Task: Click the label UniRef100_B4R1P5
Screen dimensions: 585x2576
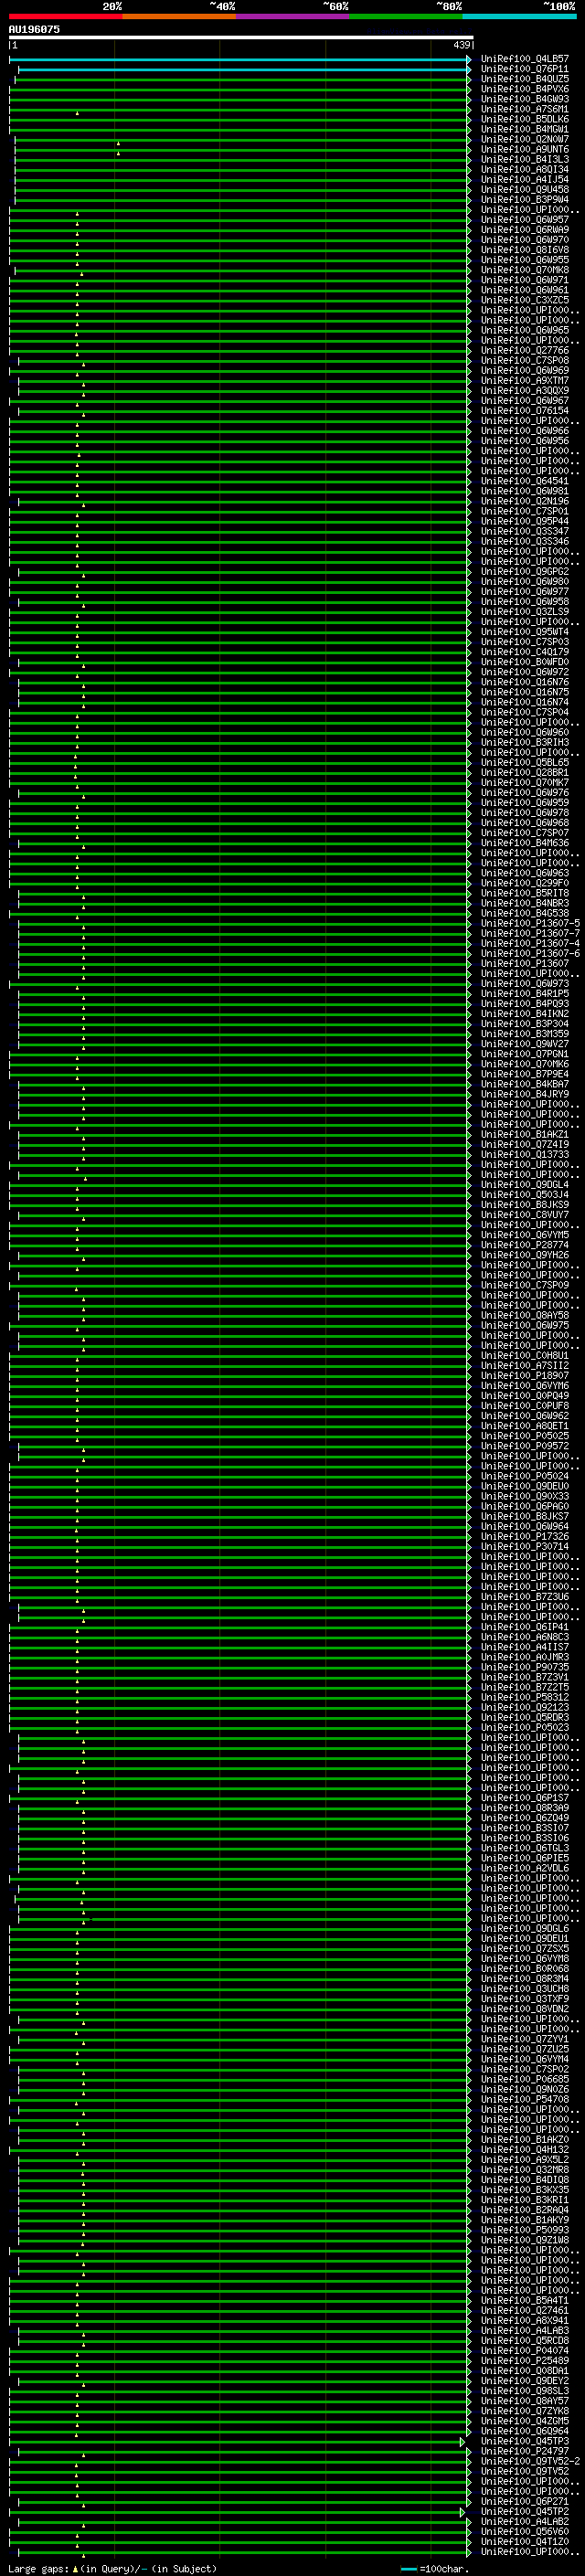Action: coord(525,993)
